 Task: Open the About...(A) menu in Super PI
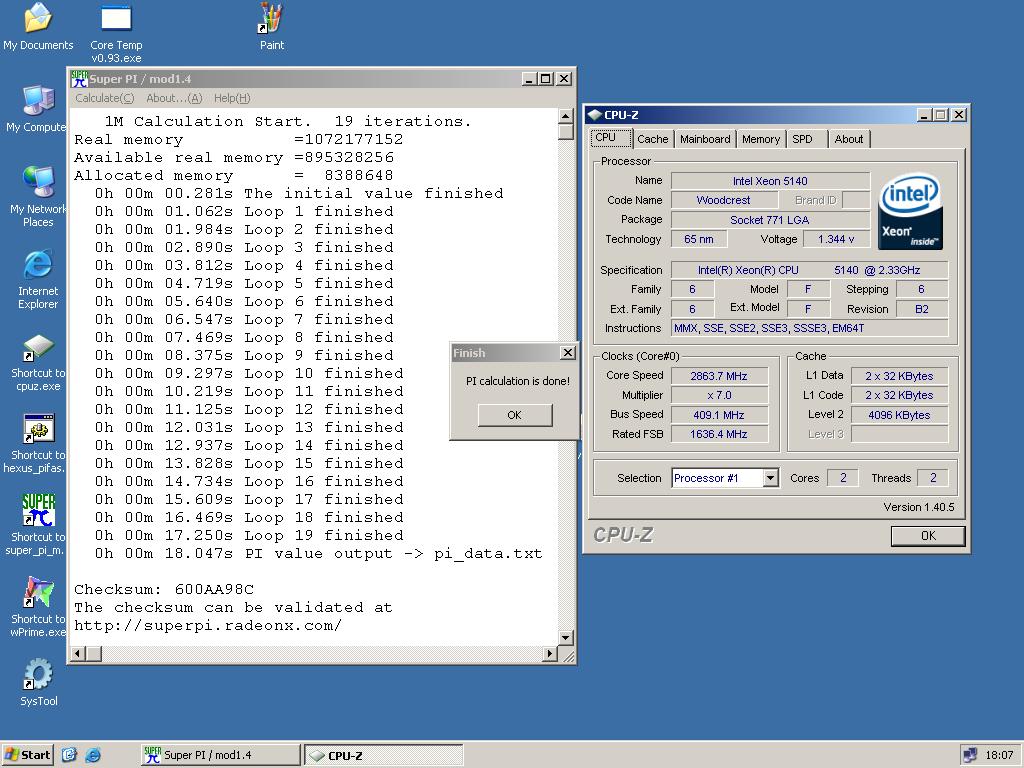click(174, 98)
